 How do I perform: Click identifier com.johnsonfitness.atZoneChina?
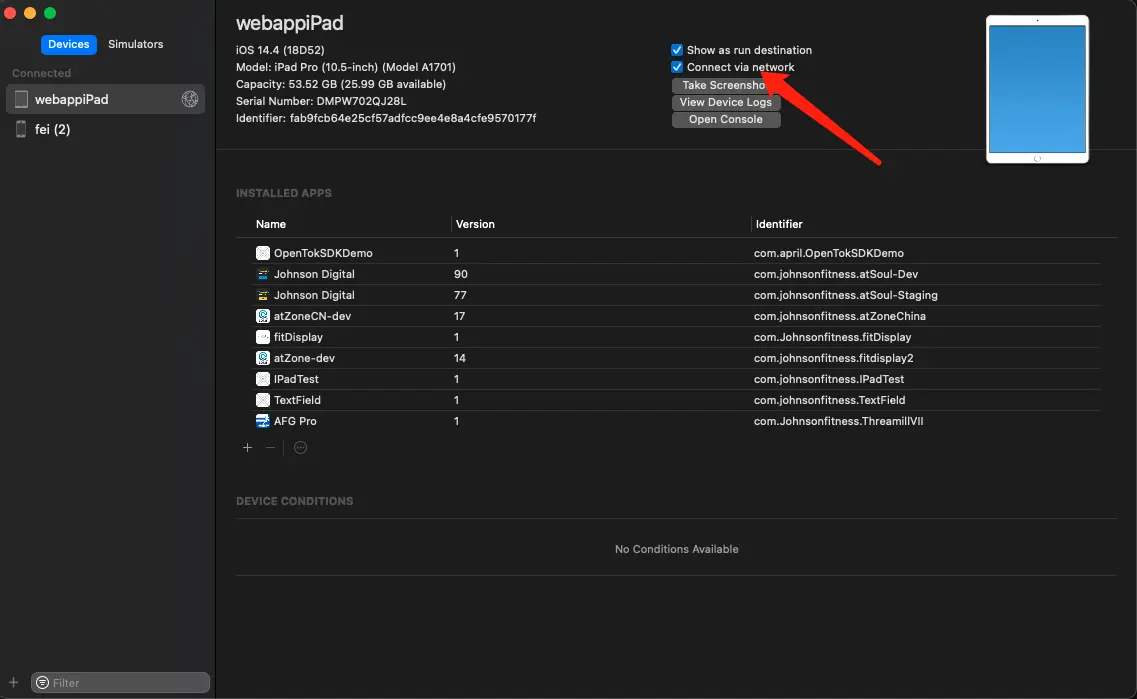(840, 316)
